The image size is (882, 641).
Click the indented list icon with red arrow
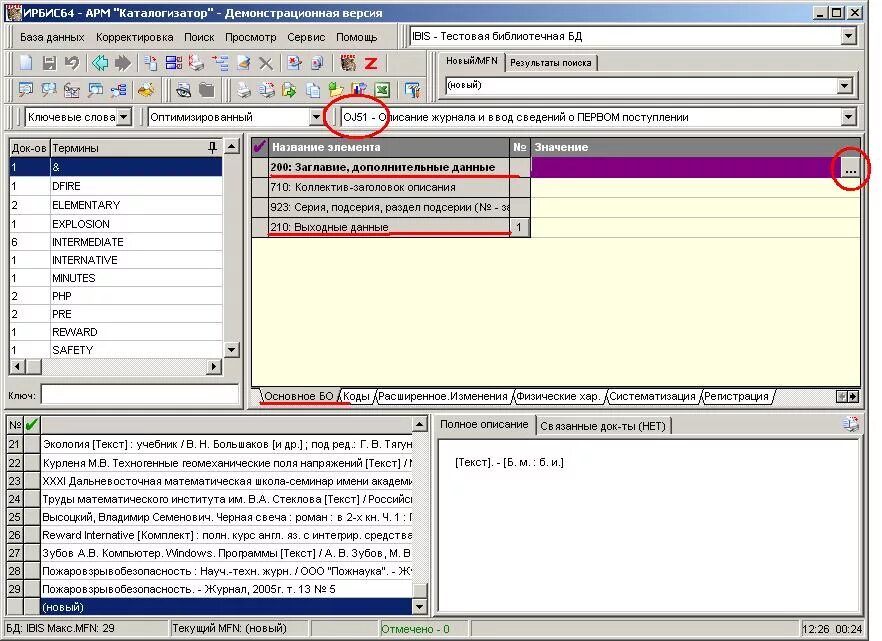click(x=220, y=63)
